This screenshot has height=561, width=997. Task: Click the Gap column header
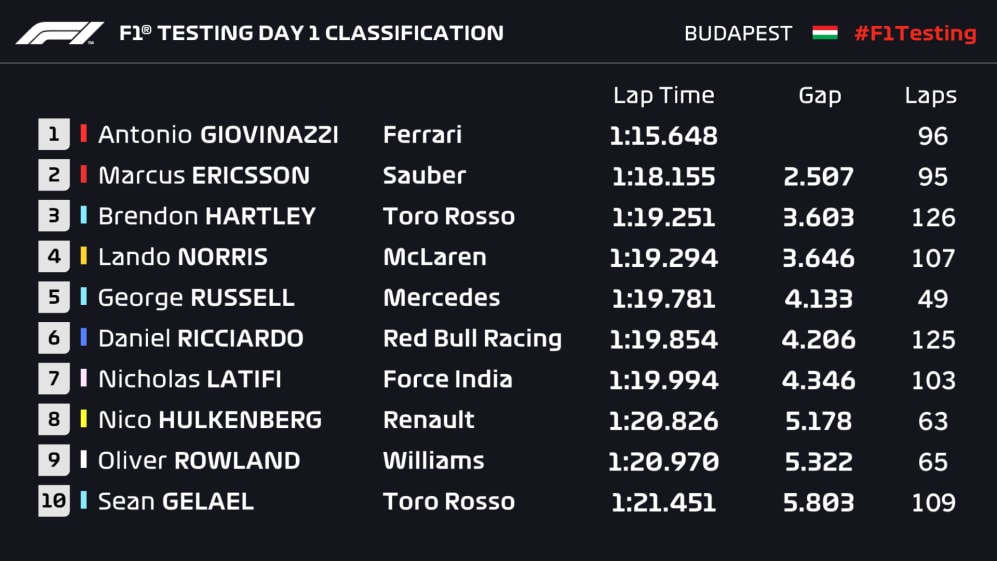819,96
